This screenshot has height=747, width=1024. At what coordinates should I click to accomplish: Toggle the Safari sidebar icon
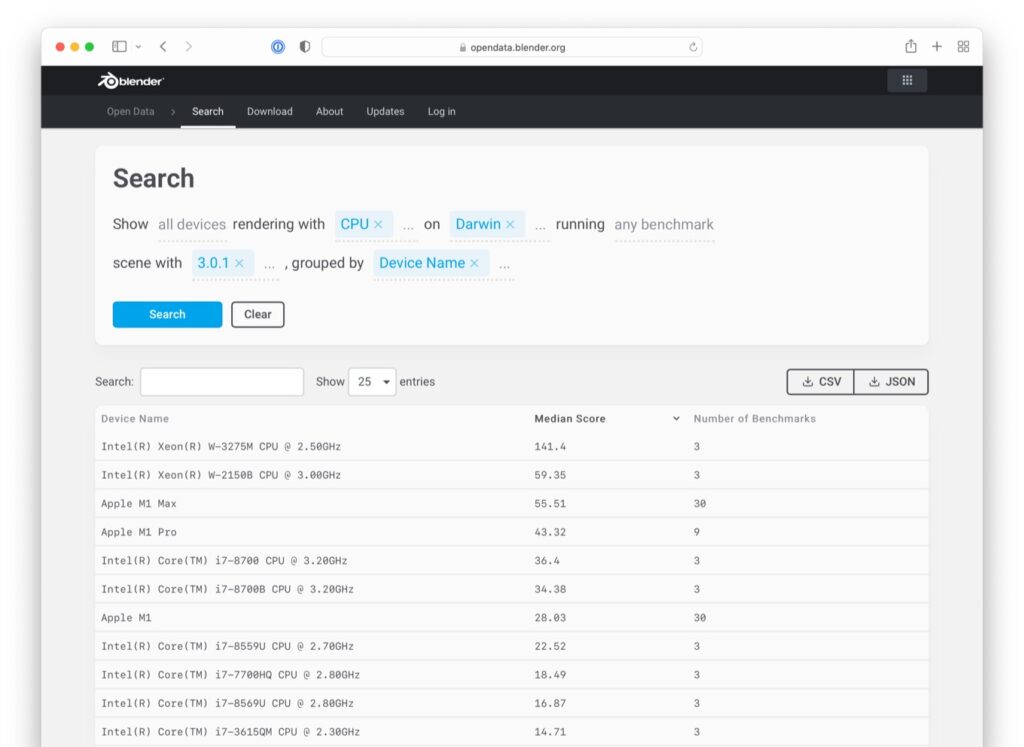[x=119, y=47]
